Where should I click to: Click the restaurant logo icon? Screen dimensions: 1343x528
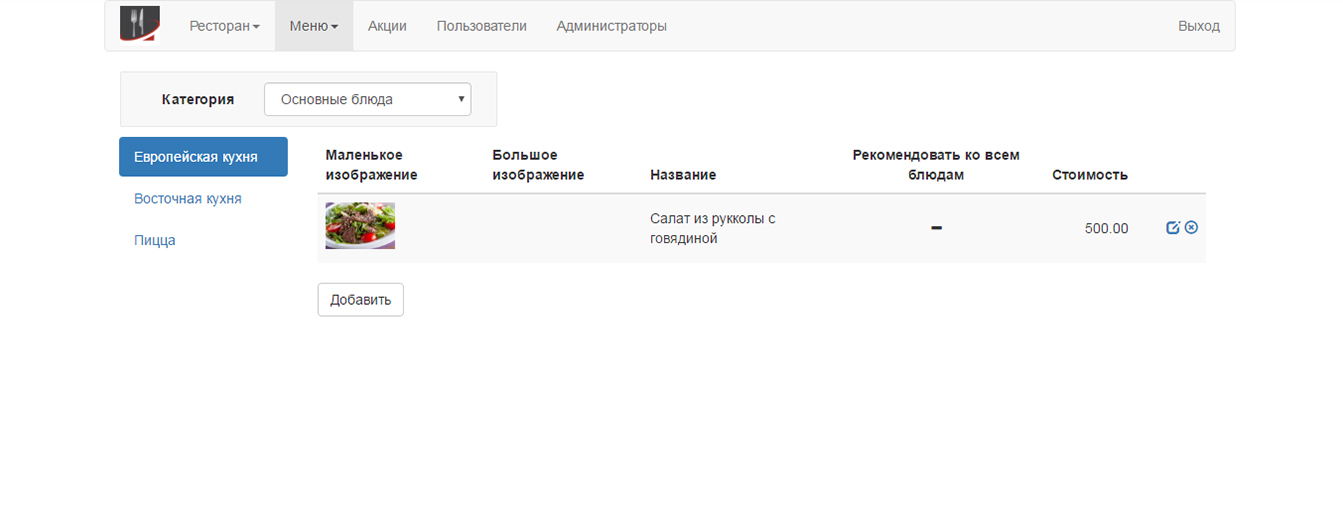(140, 24)
